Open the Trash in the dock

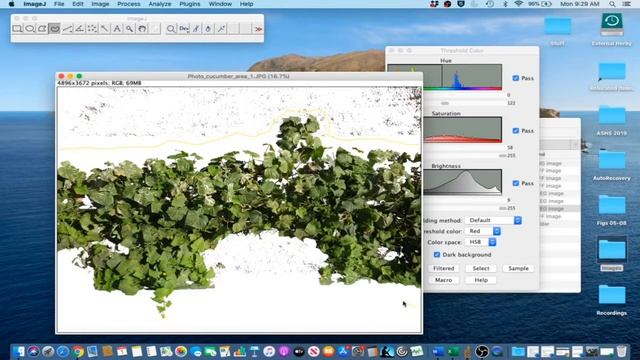[x=621, y=351]
